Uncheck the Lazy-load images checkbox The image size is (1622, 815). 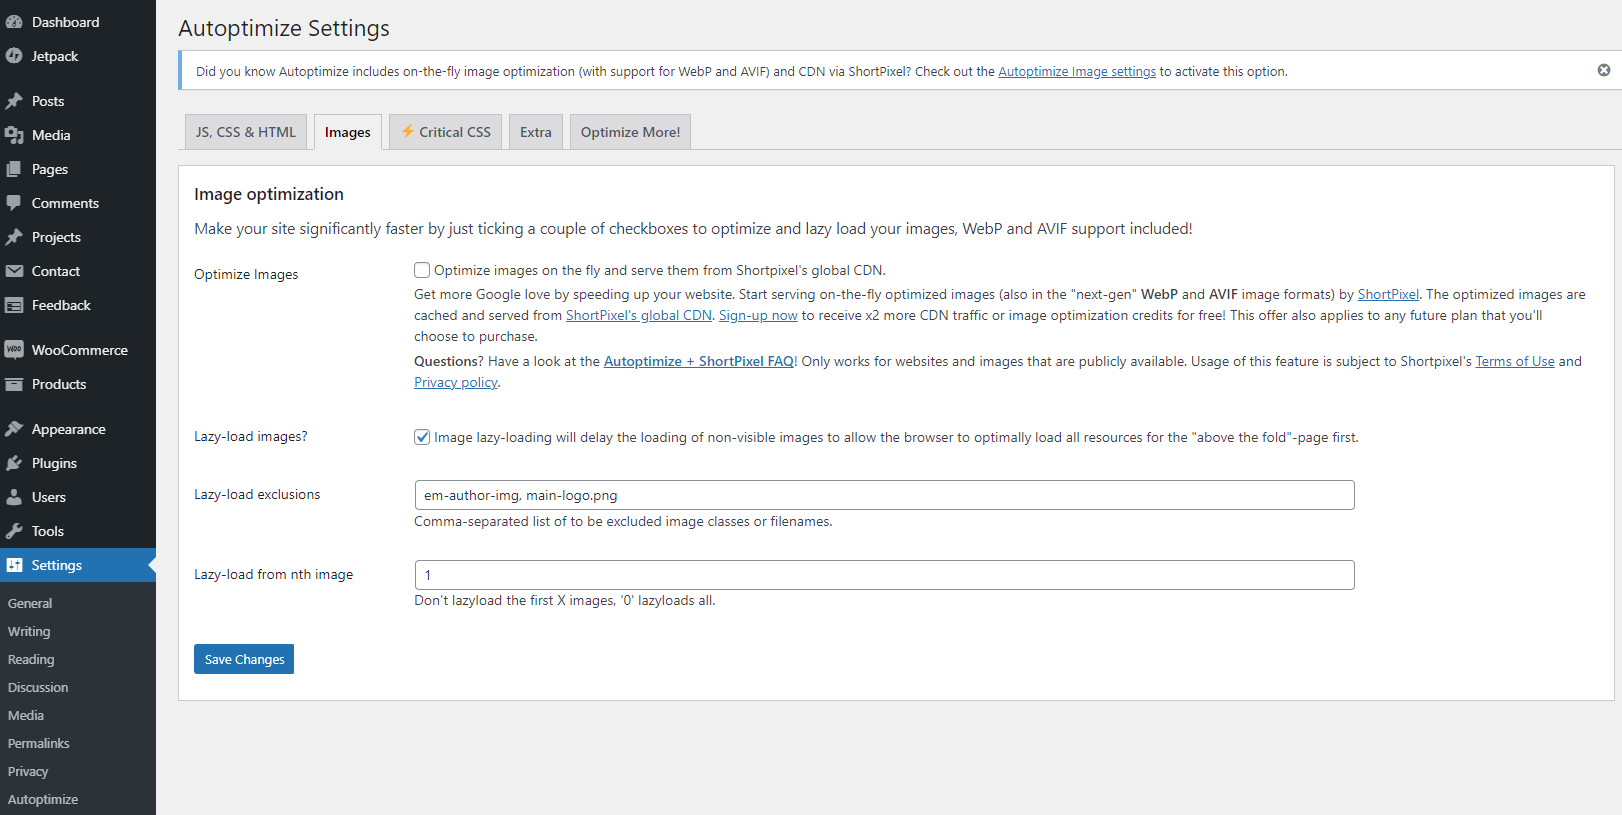pos(422,437)
